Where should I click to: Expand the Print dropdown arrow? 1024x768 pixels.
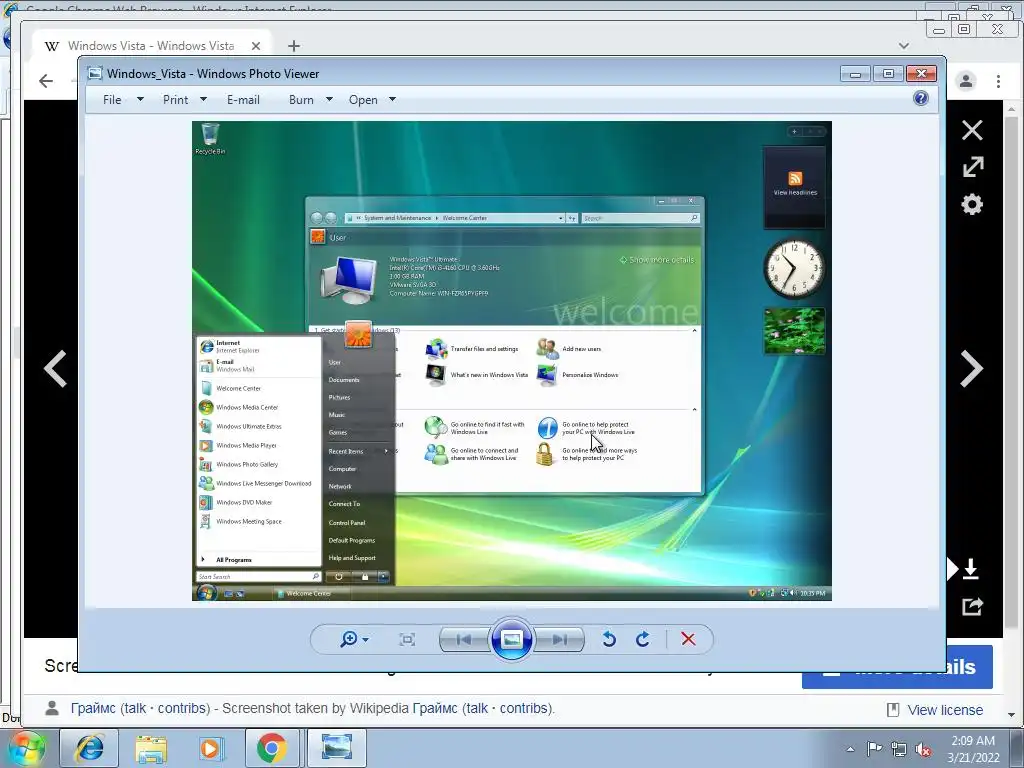point(203,99)
